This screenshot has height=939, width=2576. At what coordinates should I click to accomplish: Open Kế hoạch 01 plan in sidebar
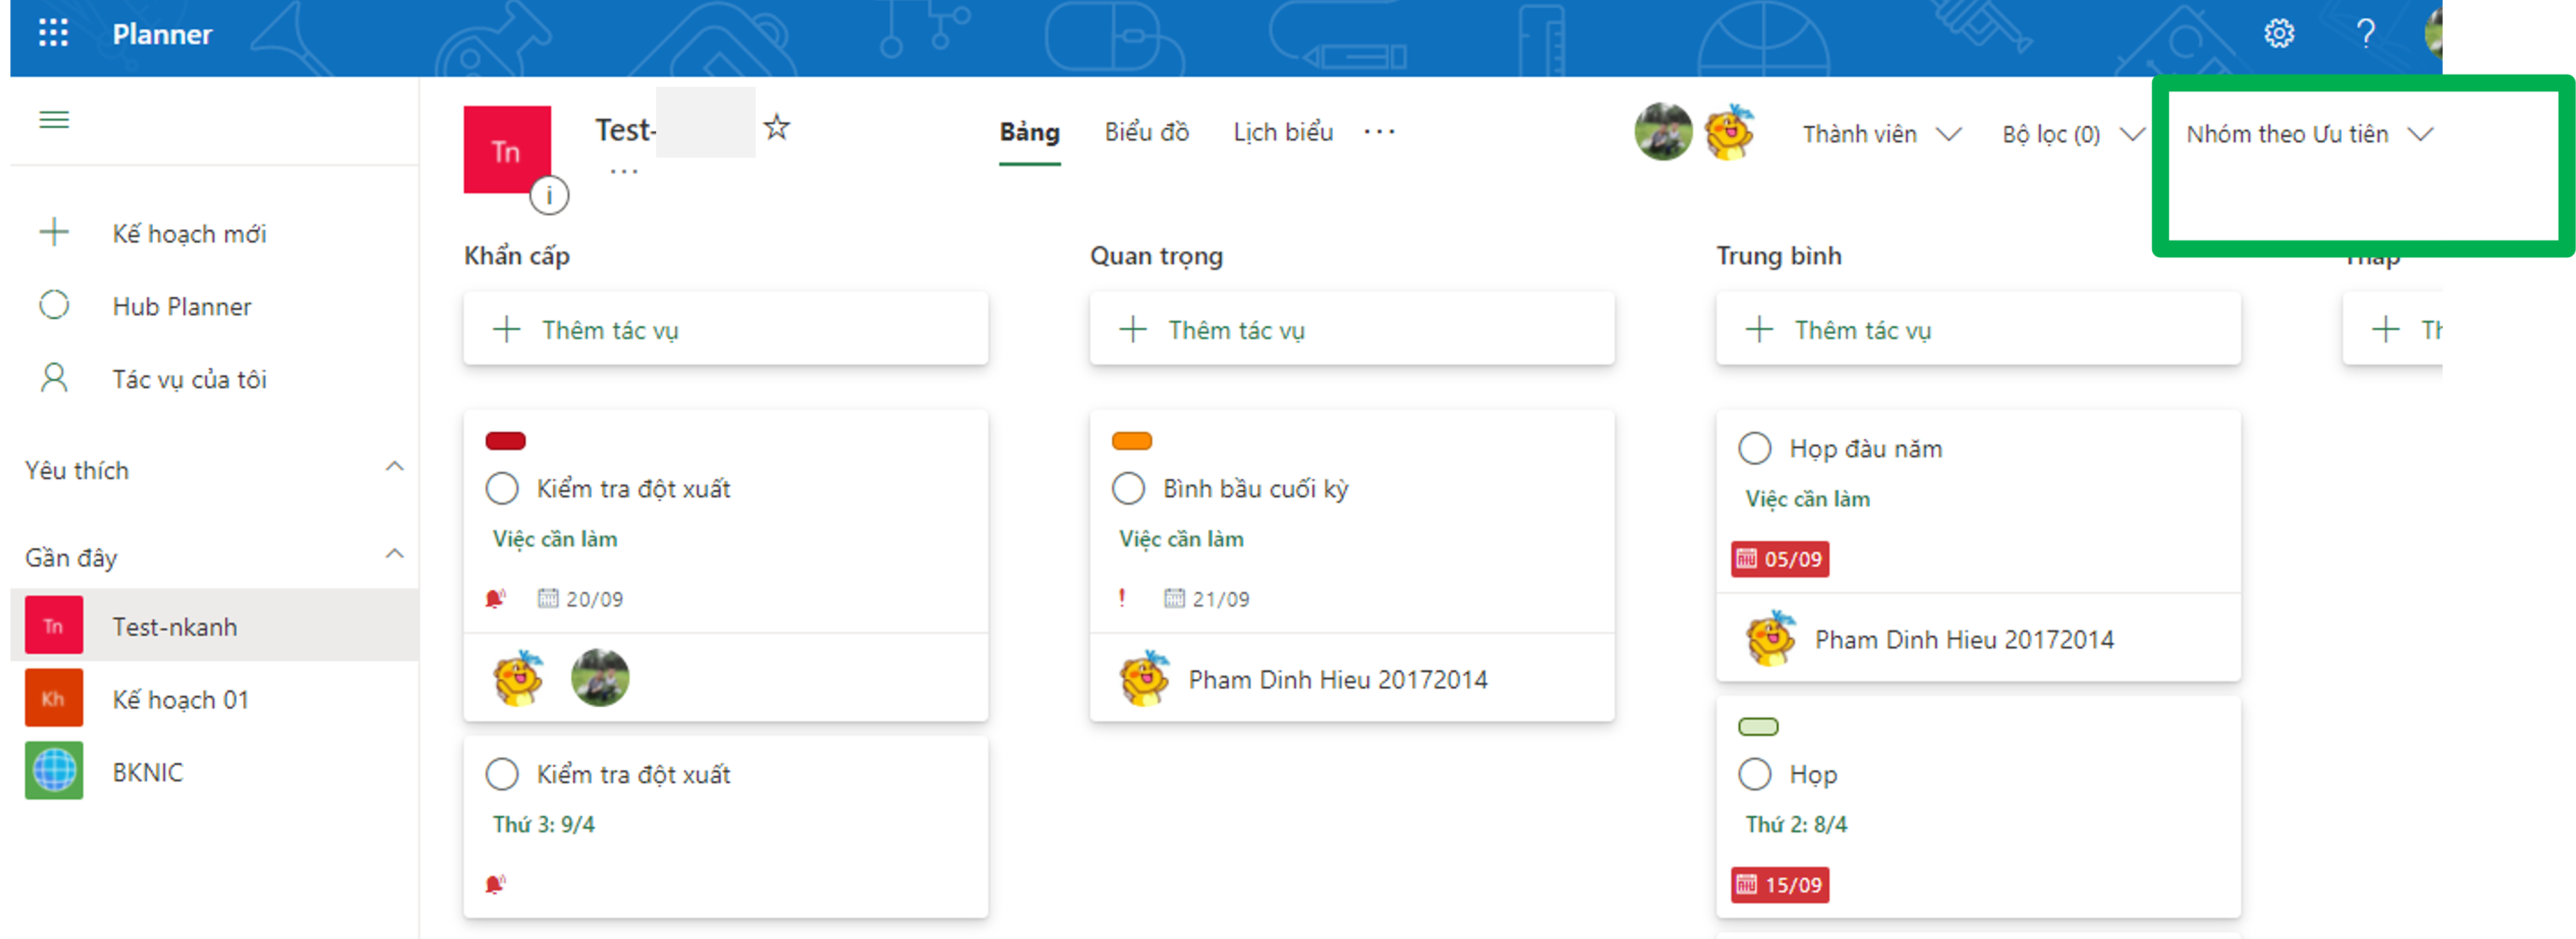180,699
